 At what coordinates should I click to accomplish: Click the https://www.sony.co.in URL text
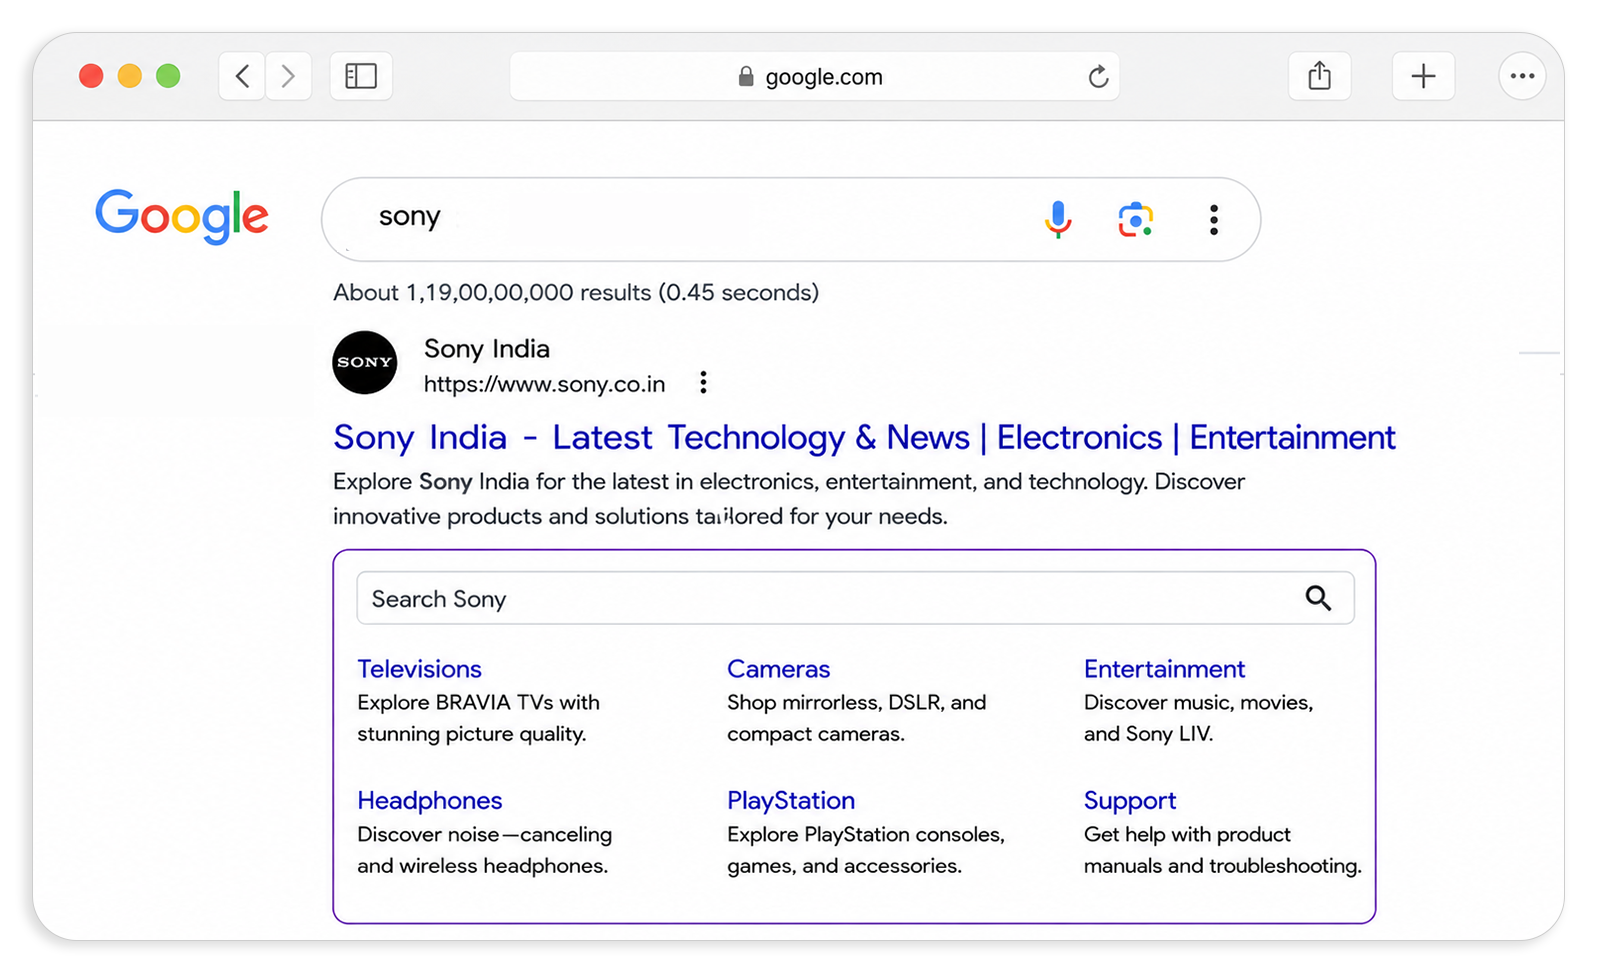[x=544, y=384]
